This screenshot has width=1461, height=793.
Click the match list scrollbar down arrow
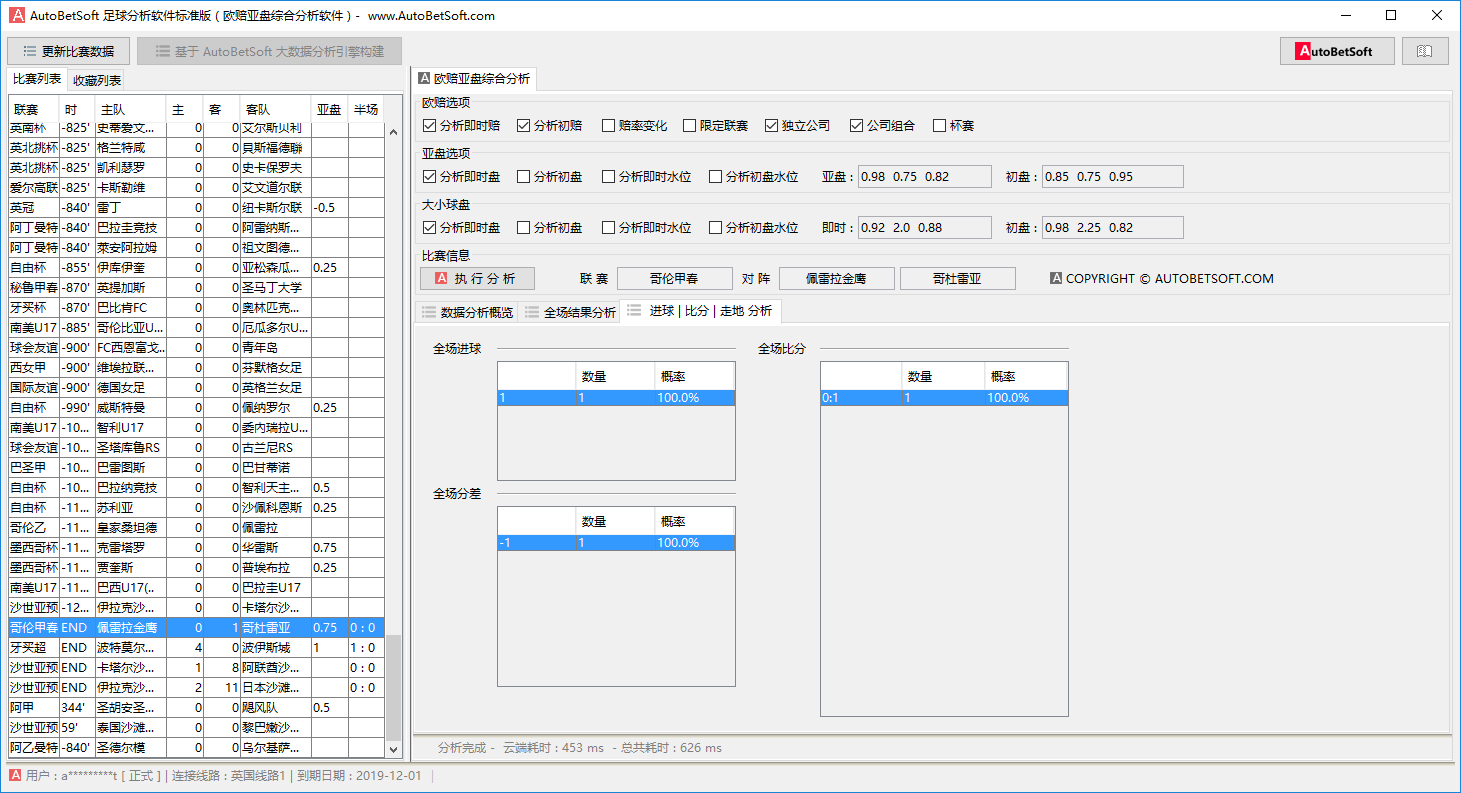coord(392,748)
